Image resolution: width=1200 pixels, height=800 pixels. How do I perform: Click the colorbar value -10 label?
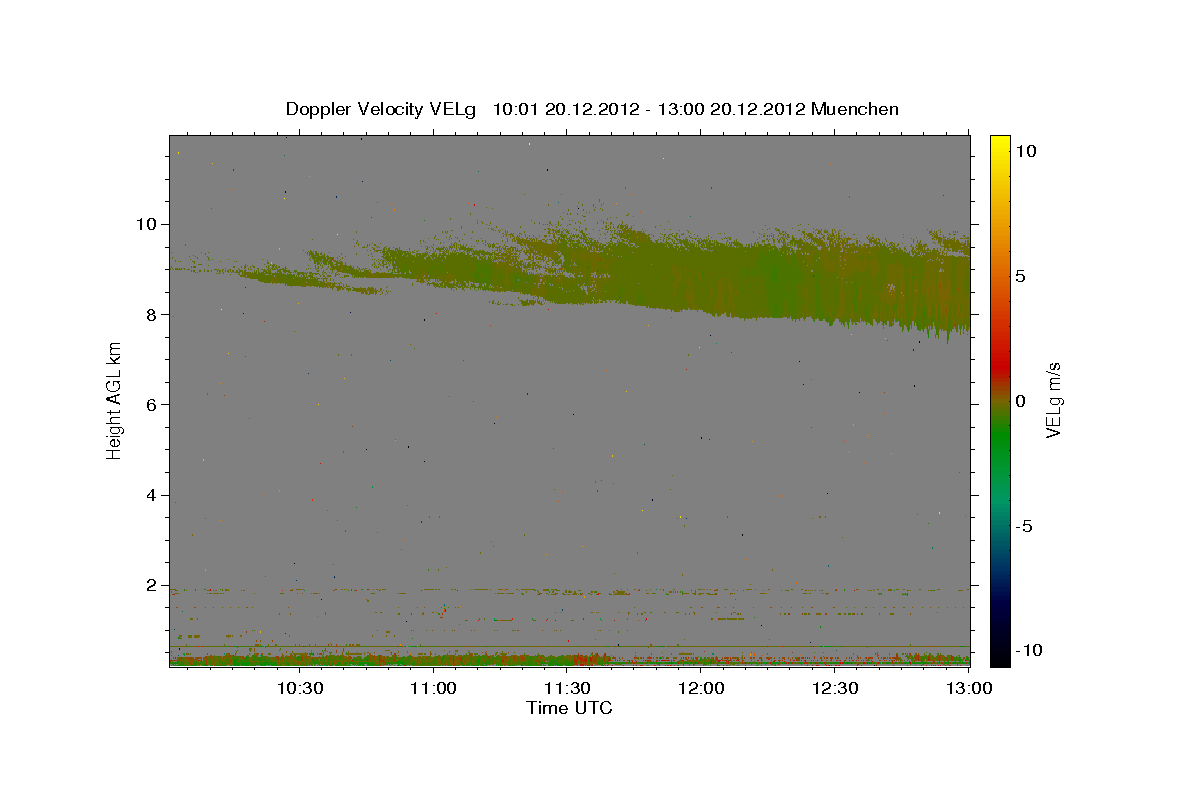(1028, 651)
